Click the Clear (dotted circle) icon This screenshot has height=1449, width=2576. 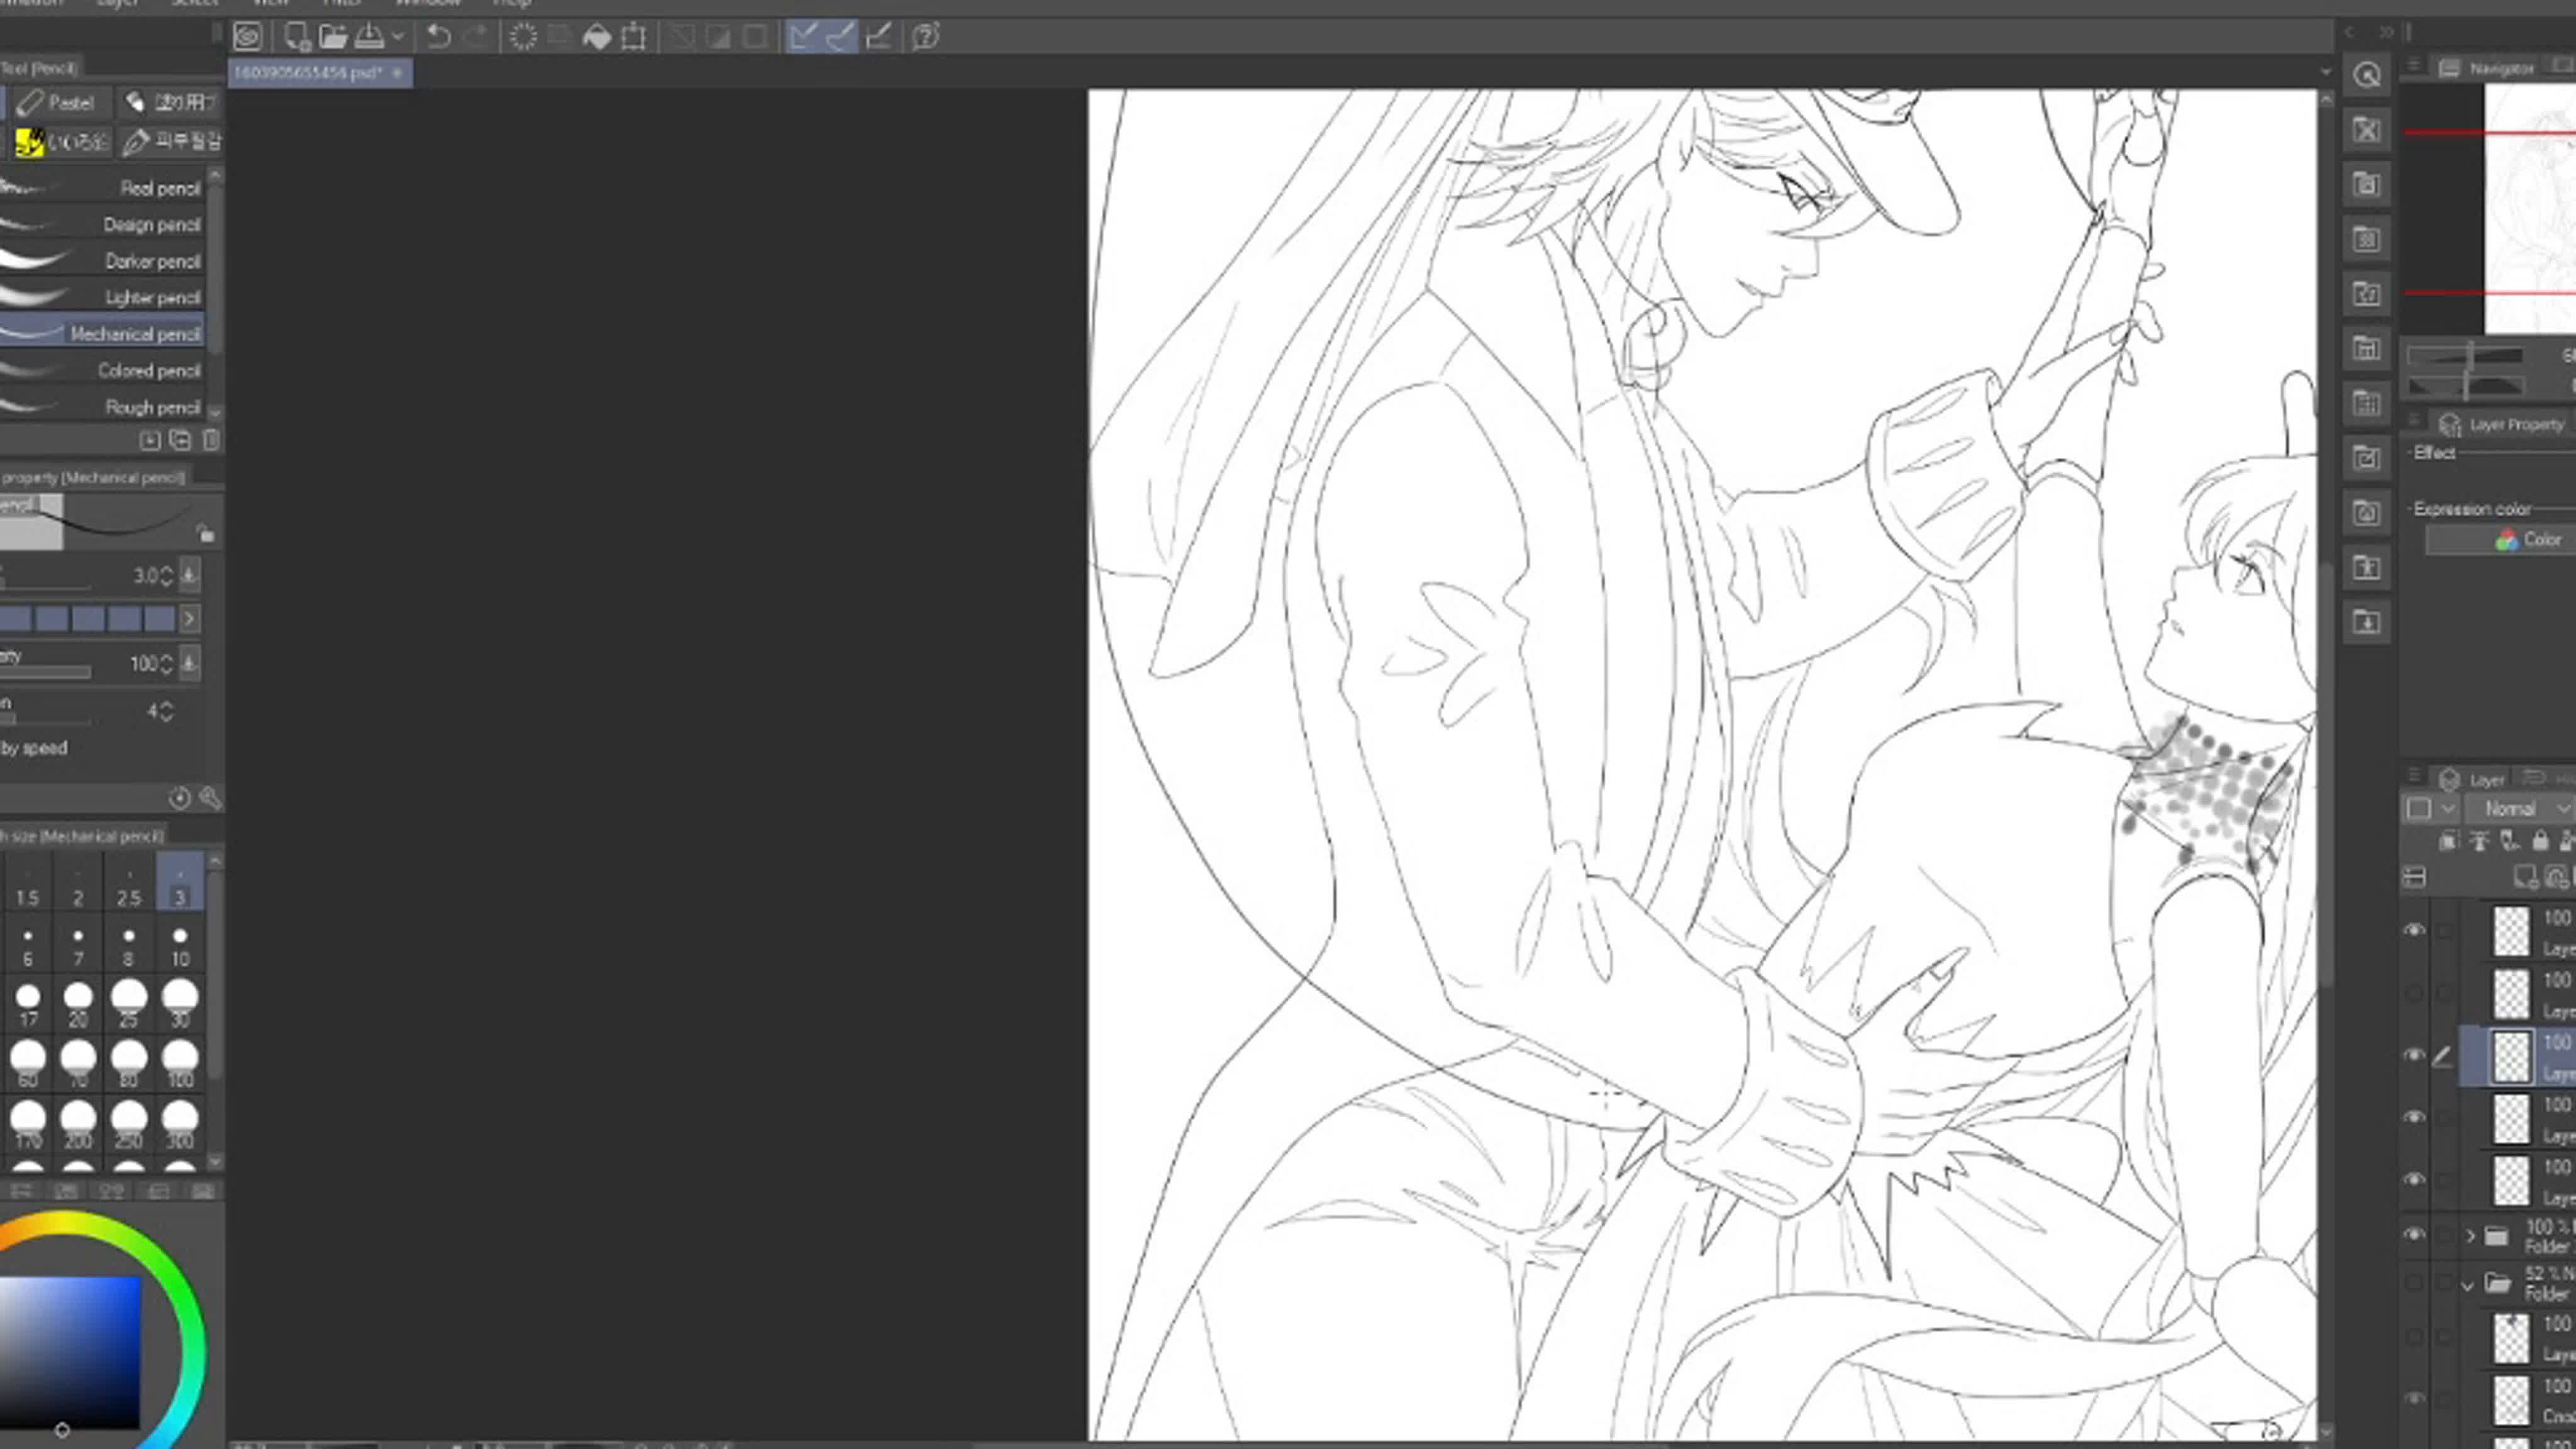click(523, 38)
